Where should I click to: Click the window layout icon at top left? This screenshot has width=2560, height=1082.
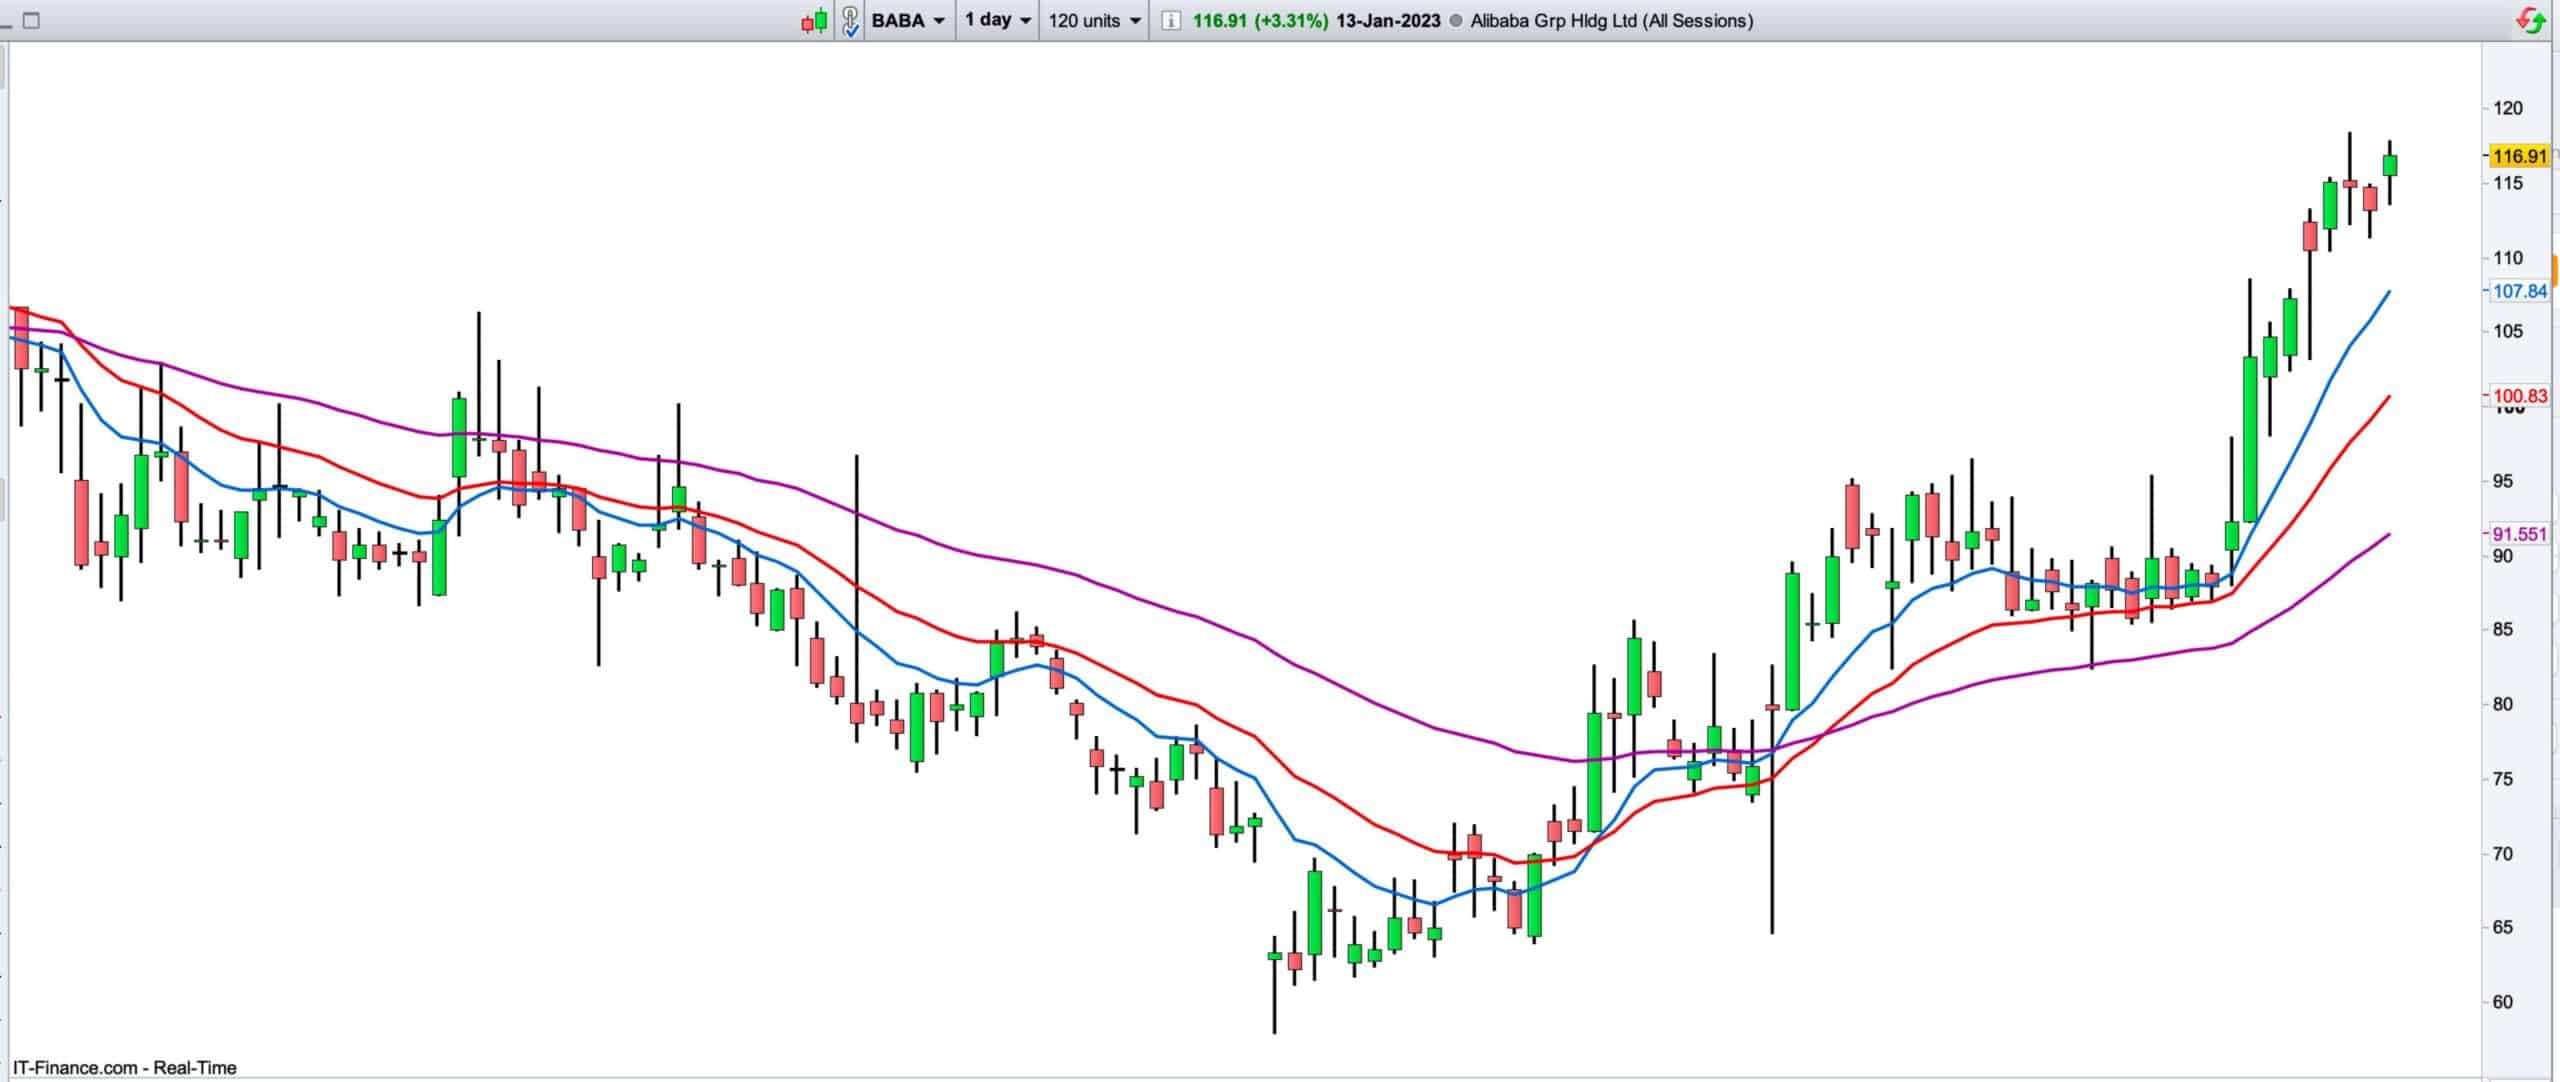click(31, 20)
